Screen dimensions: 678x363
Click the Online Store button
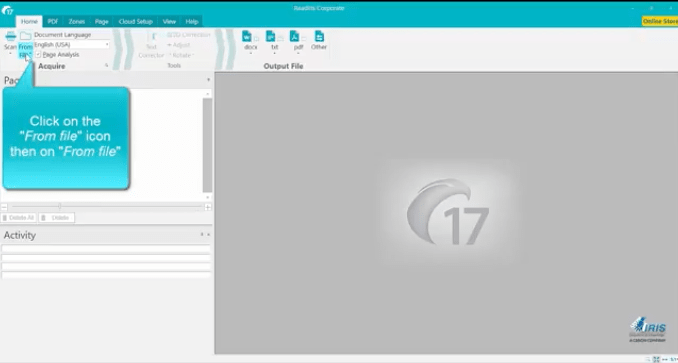point(660,21)
